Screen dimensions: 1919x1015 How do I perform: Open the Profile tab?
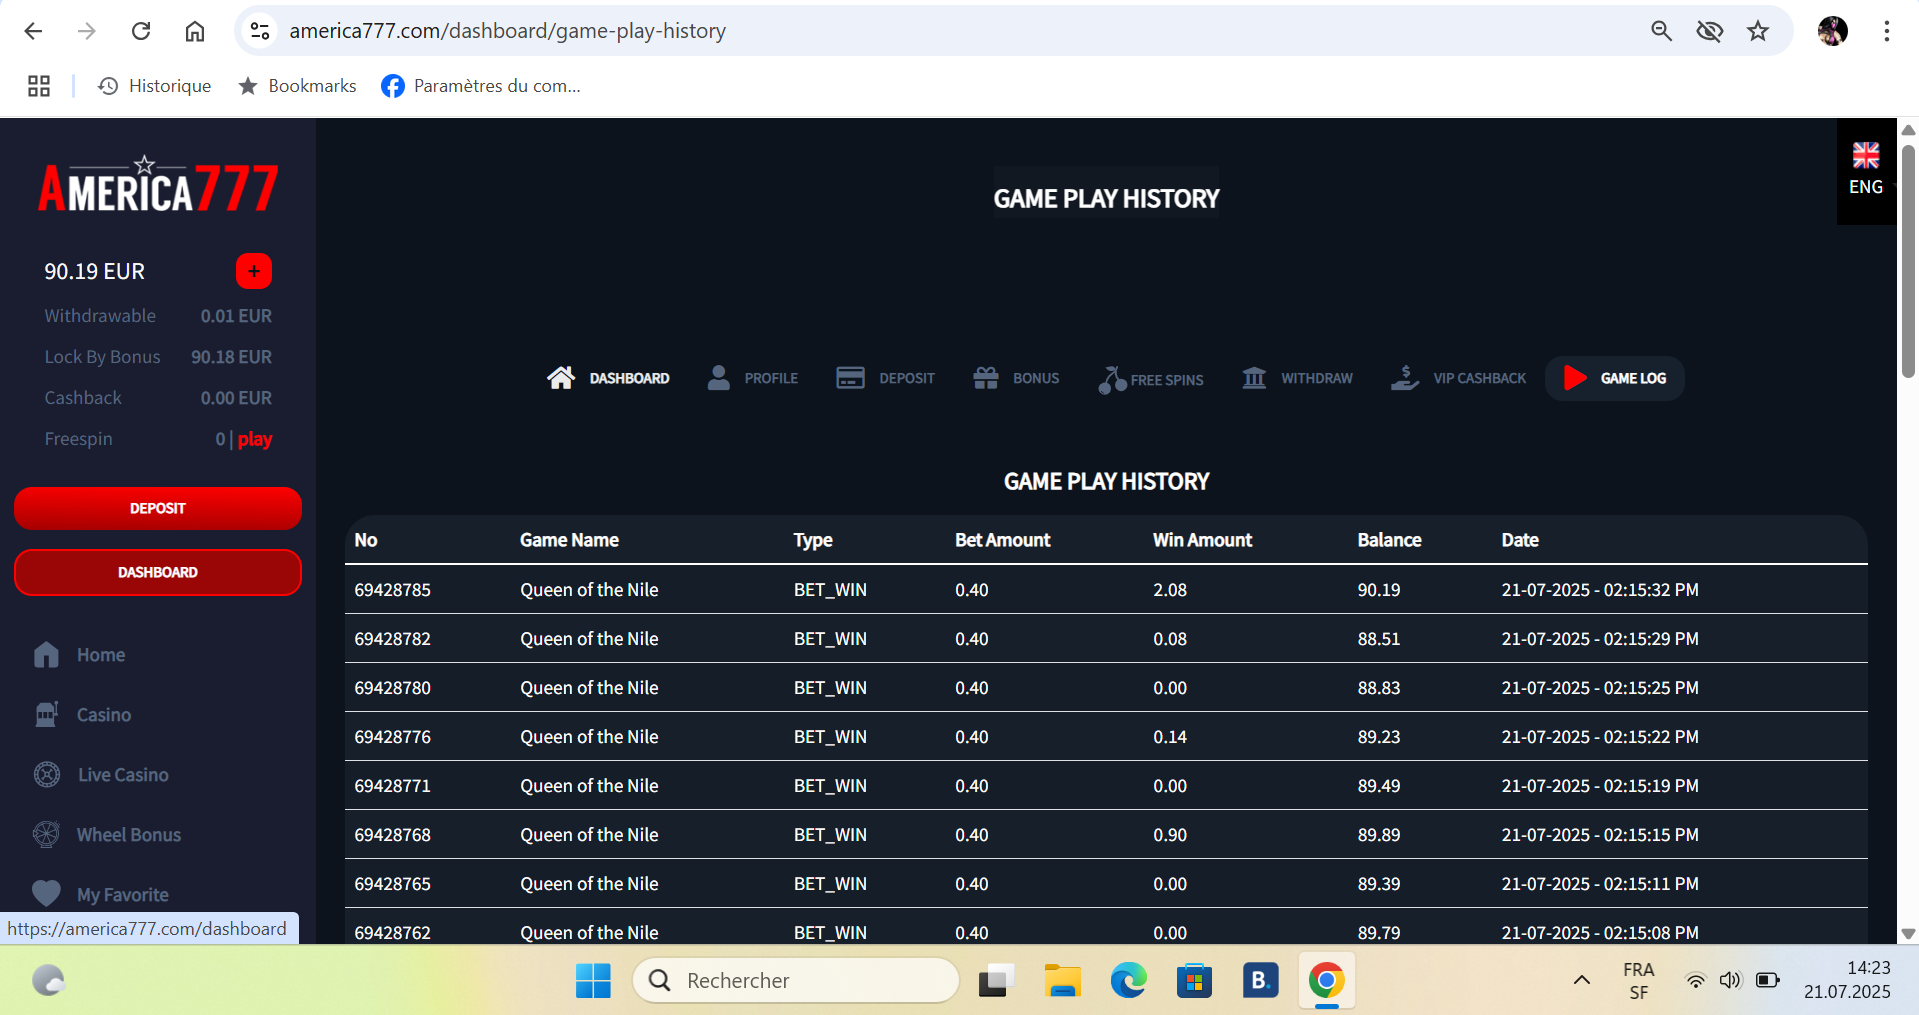(753, 378)
